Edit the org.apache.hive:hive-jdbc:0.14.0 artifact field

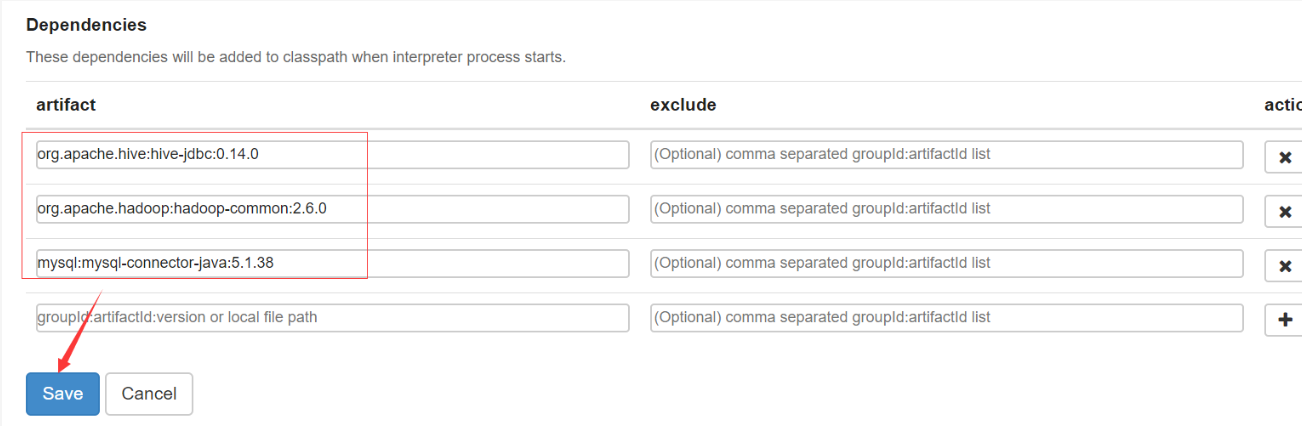click(333, 155)
